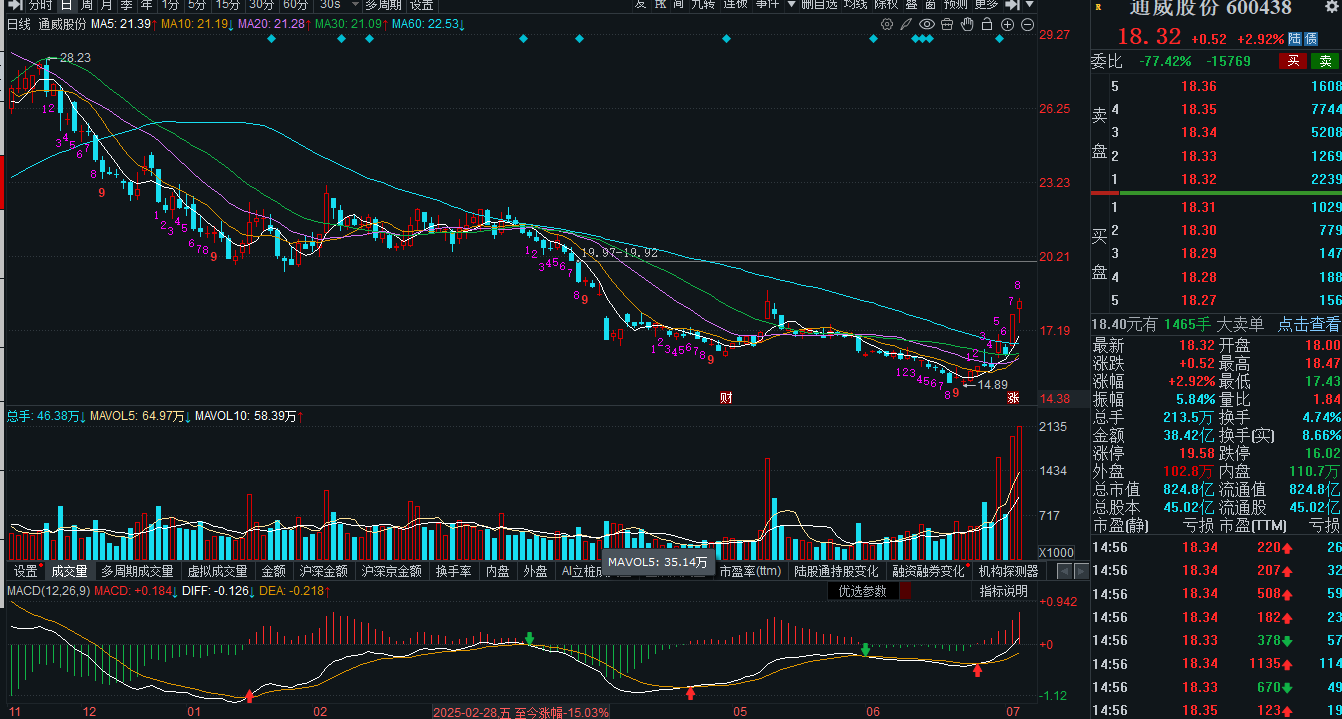1342x719 pixels.
Task: Expand 更多 more options
Action: pyautogui.click(x=986, y=4)
